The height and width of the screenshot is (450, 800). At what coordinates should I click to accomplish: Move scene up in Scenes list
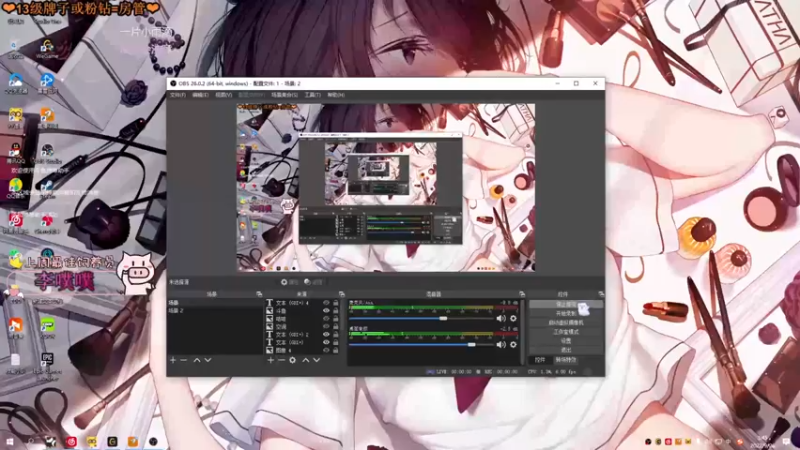click(x=197, y=360)
